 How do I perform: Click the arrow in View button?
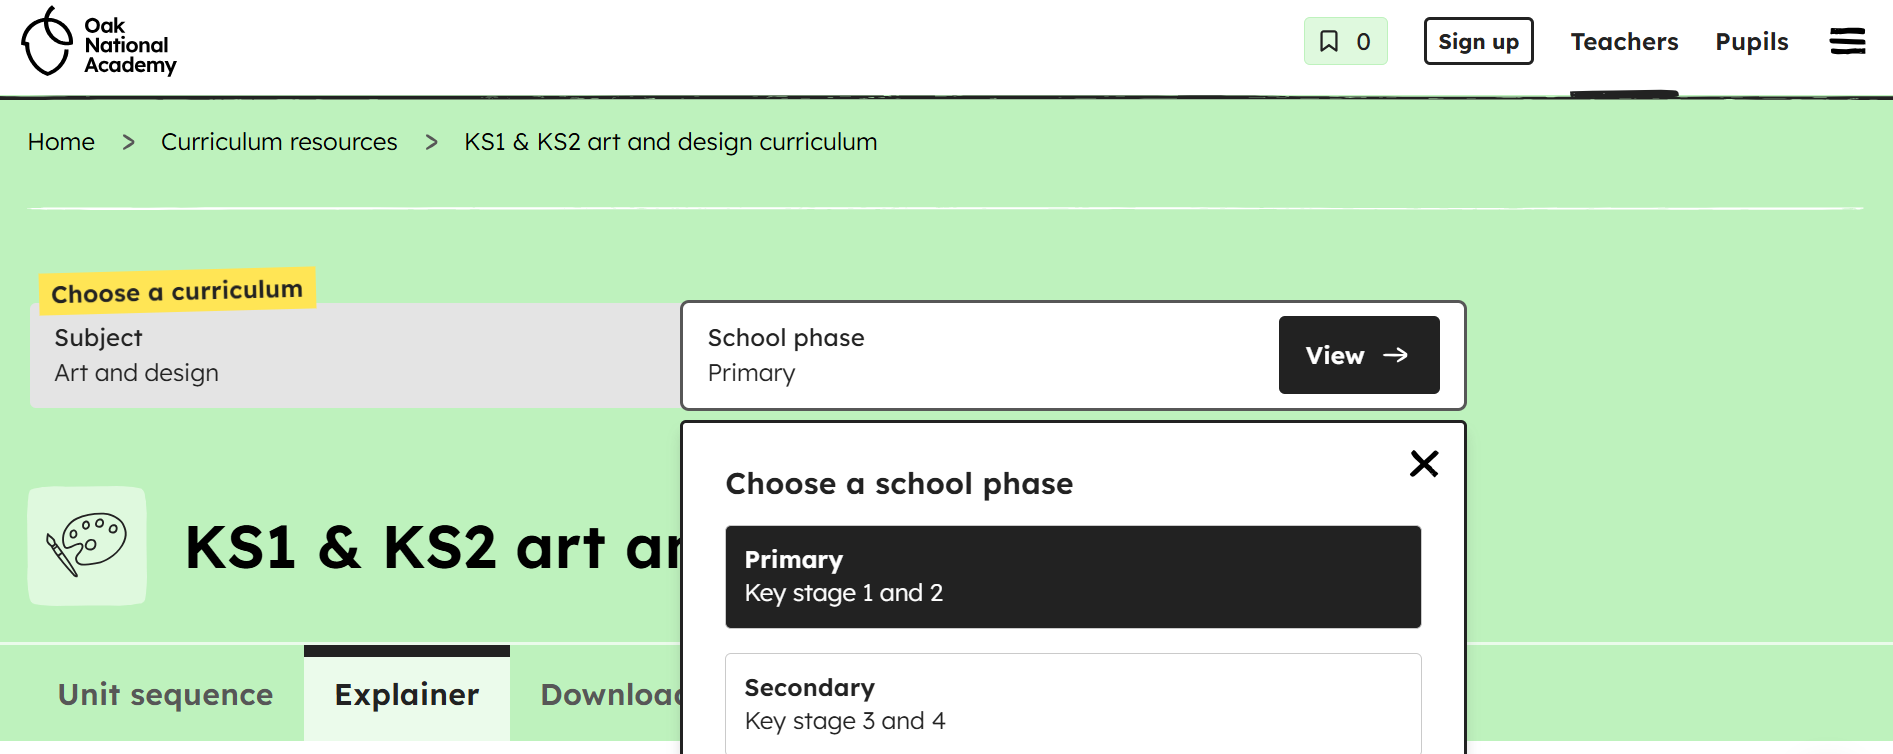pos(1396,355)
